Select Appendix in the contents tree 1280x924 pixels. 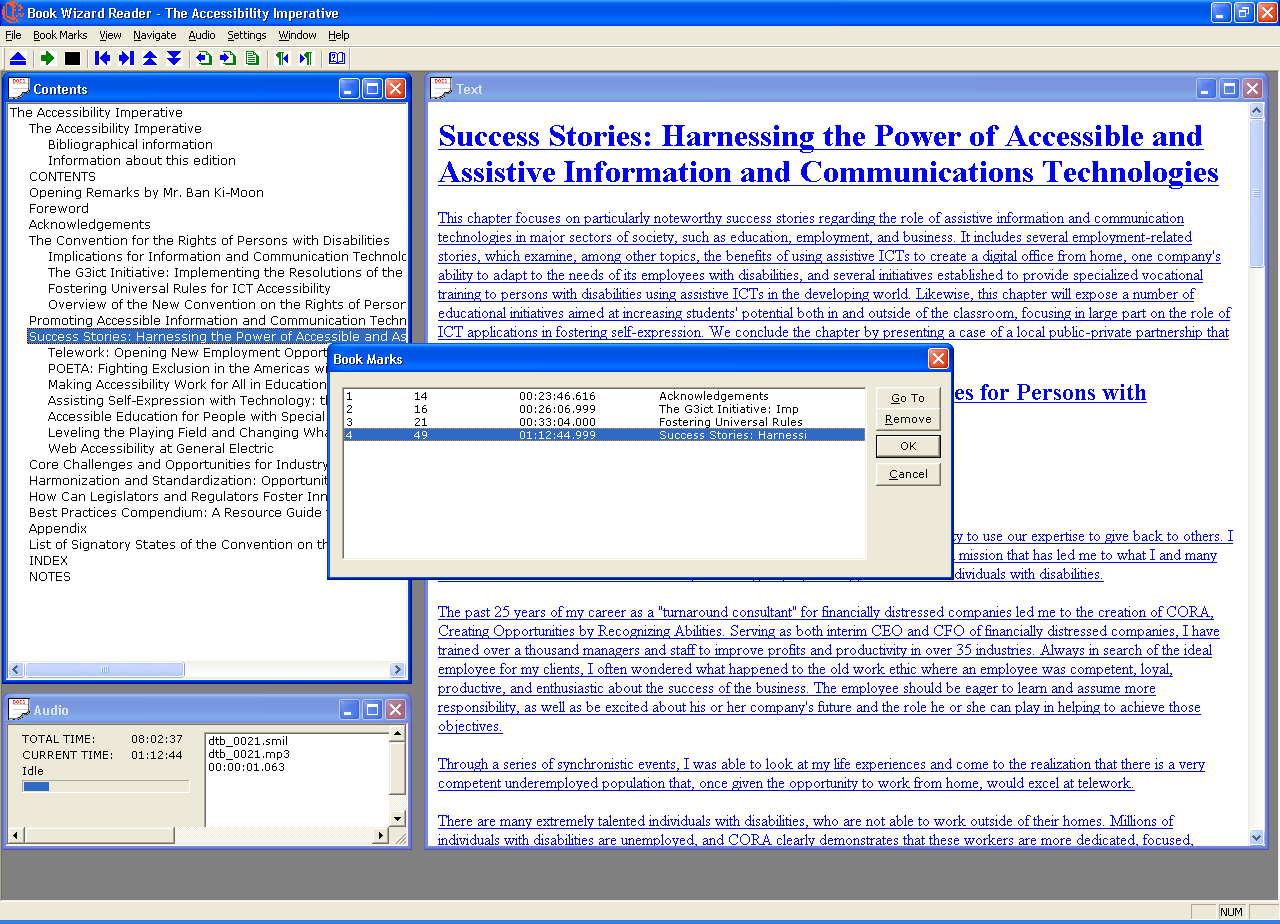[x=57, y=529]
